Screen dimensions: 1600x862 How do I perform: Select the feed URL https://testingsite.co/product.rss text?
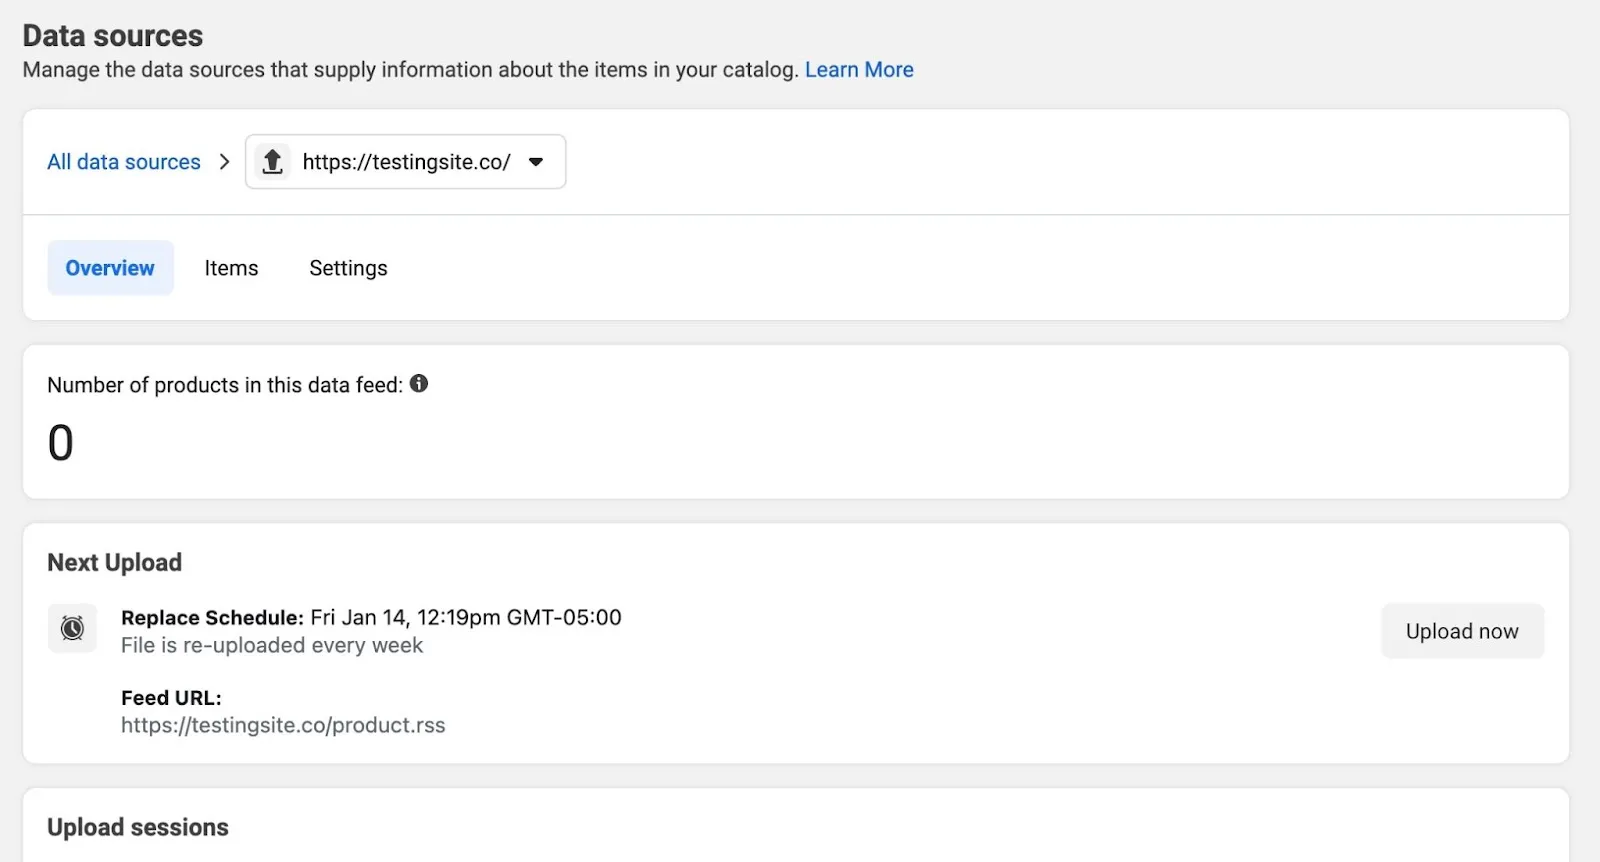click(283, 725)
